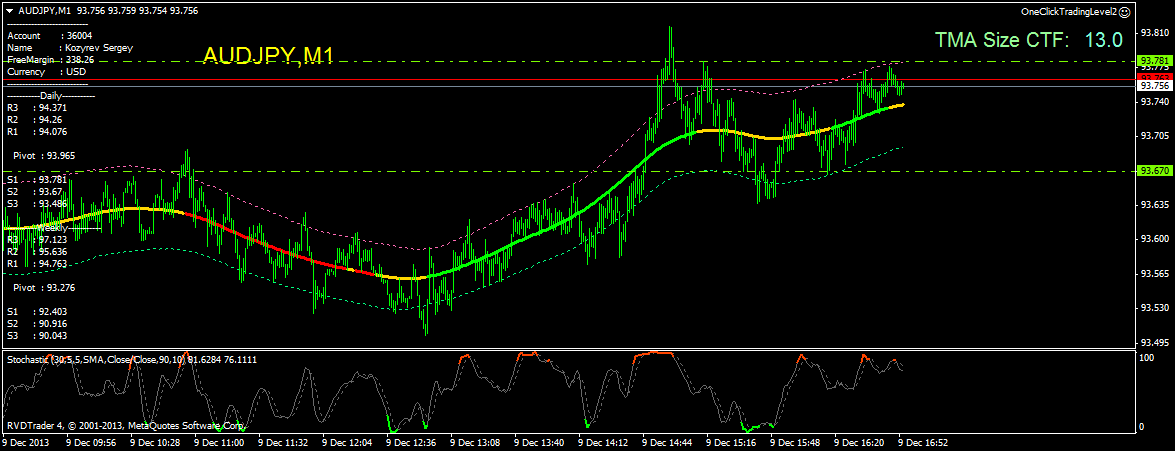Click the 93.600 price axis label
Screen dimensions: 1175x451
point(1154,239)
